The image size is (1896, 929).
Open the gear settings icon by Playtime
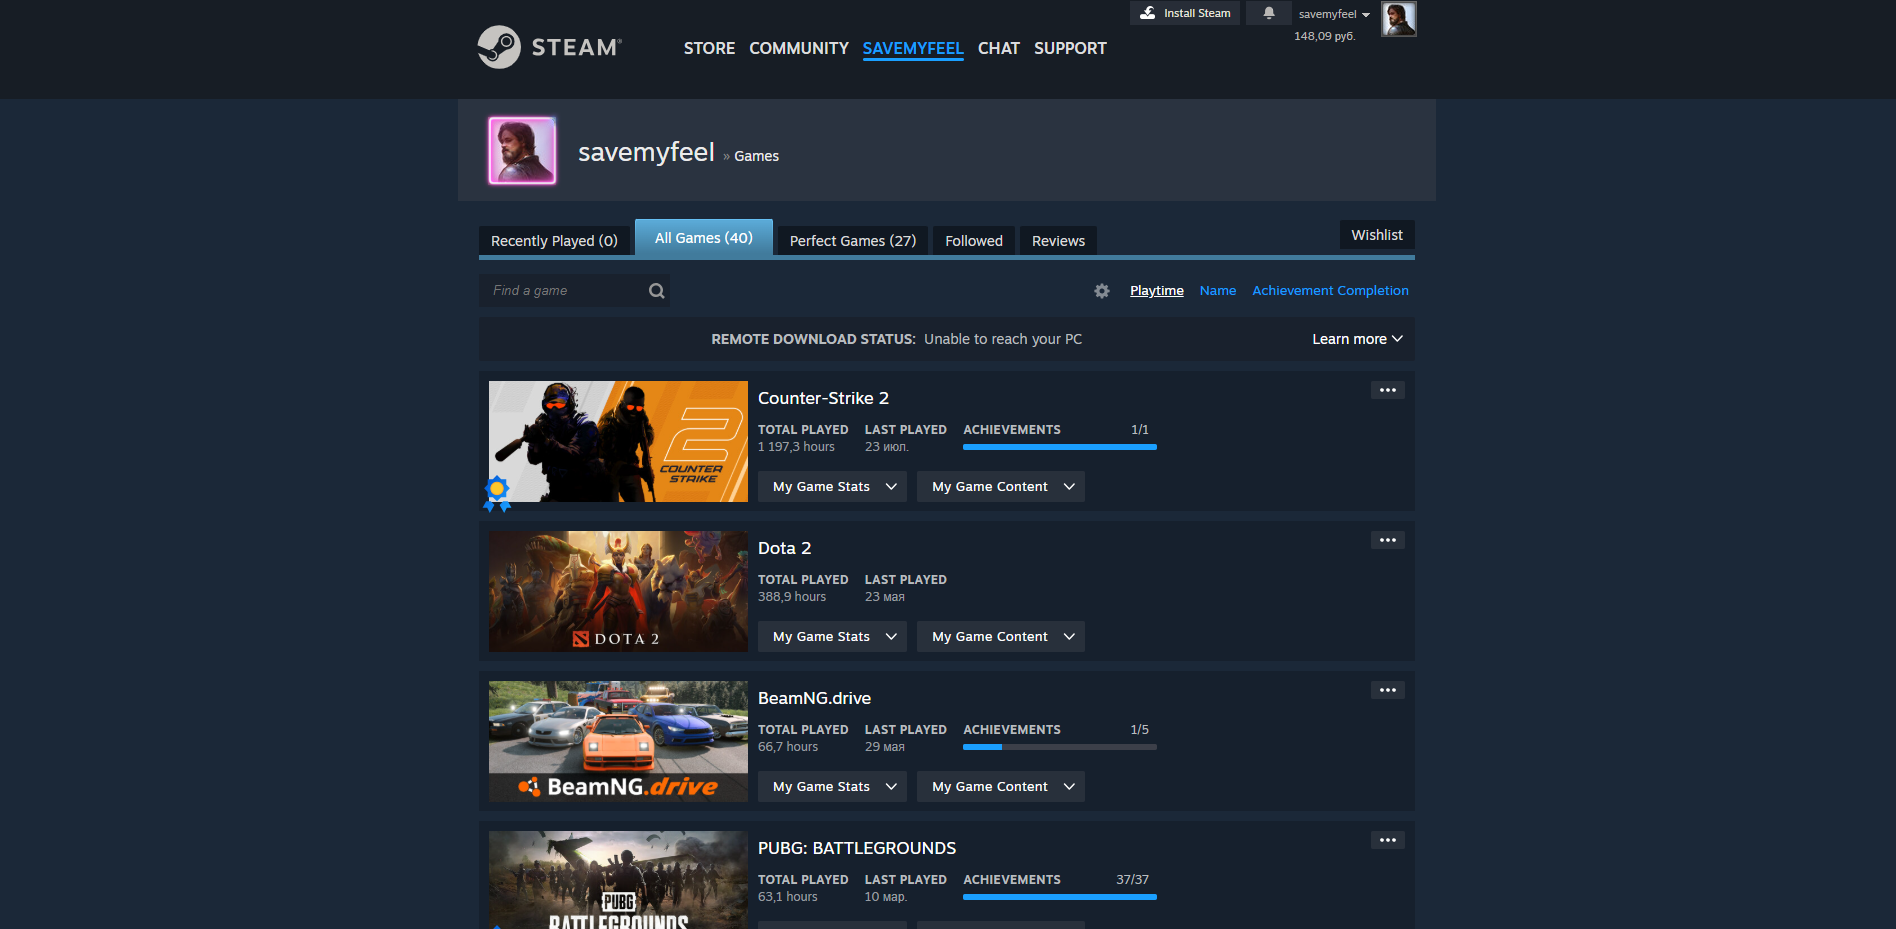click(x=1102, y=291)
